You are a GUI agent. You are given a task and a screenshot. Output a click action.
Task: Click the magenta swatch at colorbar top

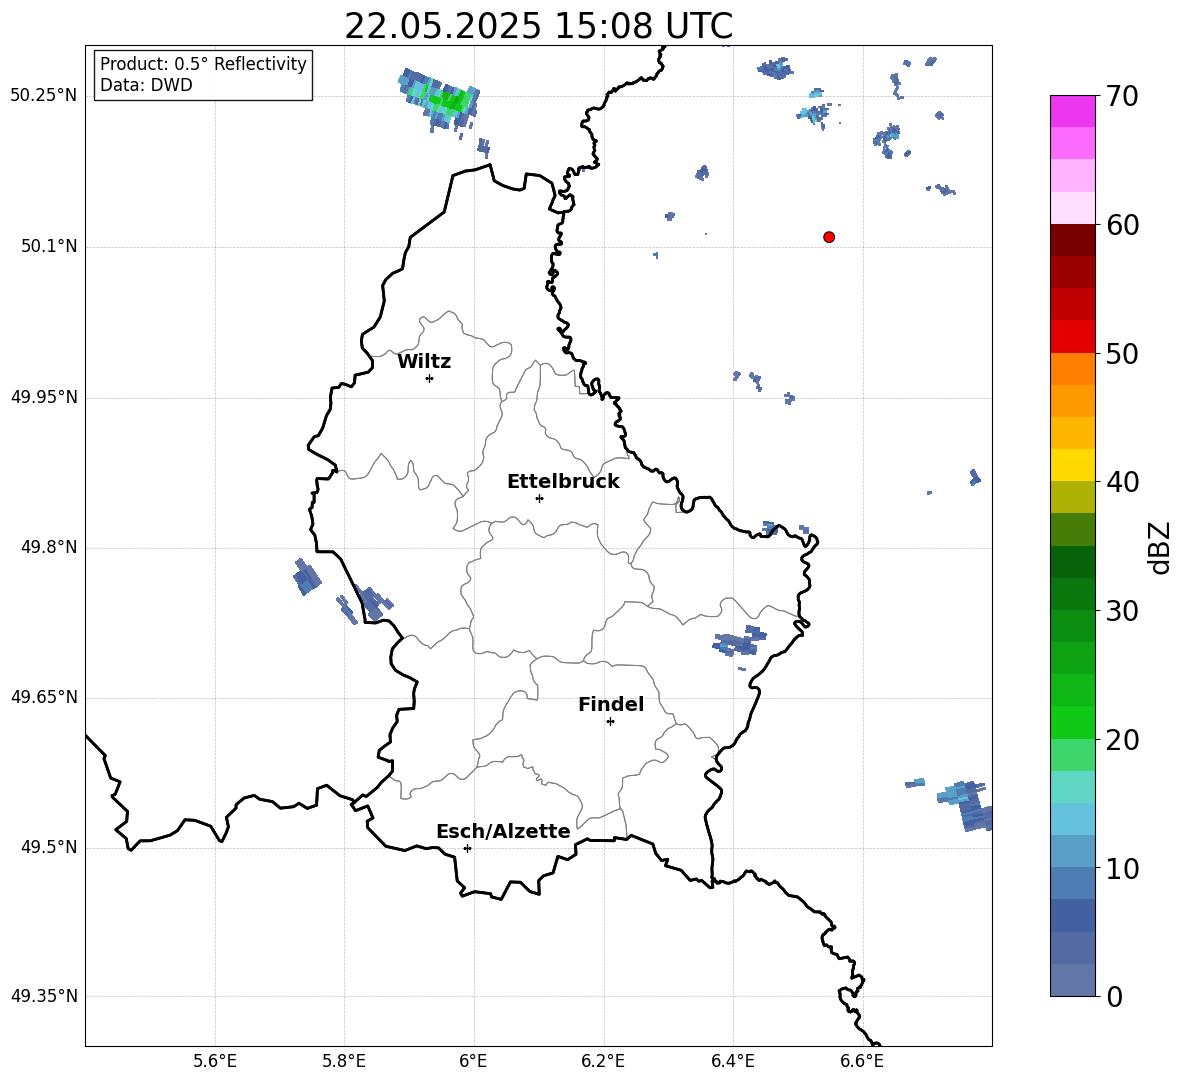(1072, 111)
